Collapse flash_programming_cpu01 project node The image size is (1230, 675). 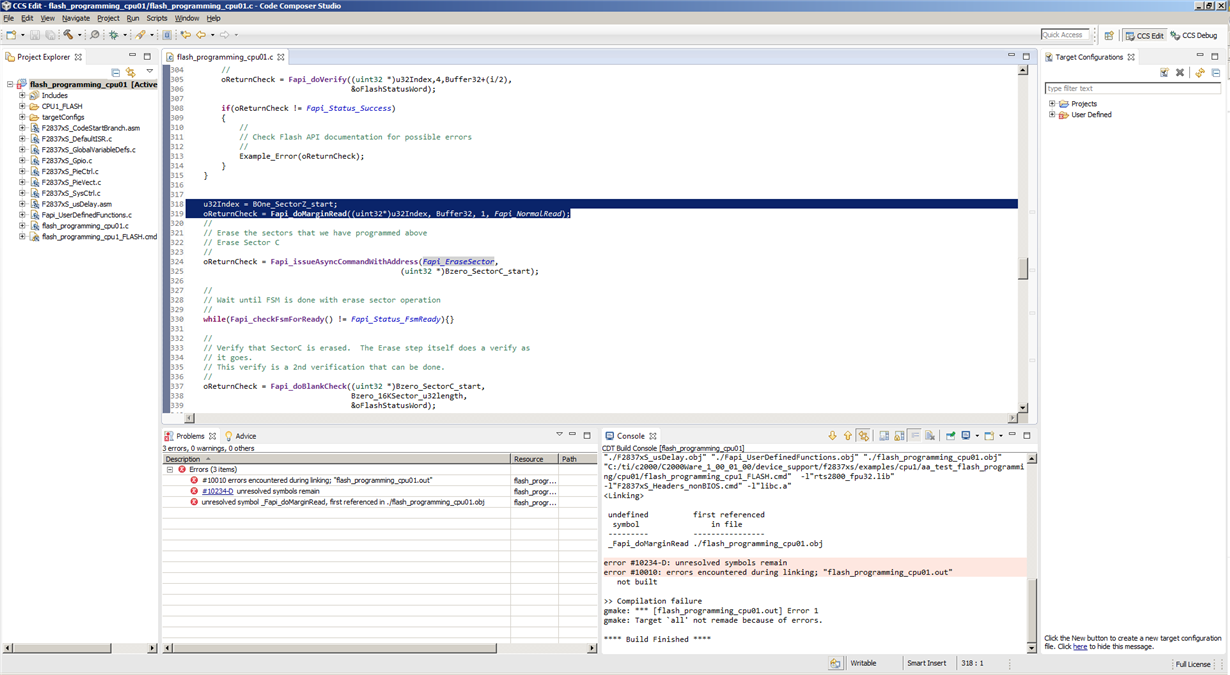[10, 84]
